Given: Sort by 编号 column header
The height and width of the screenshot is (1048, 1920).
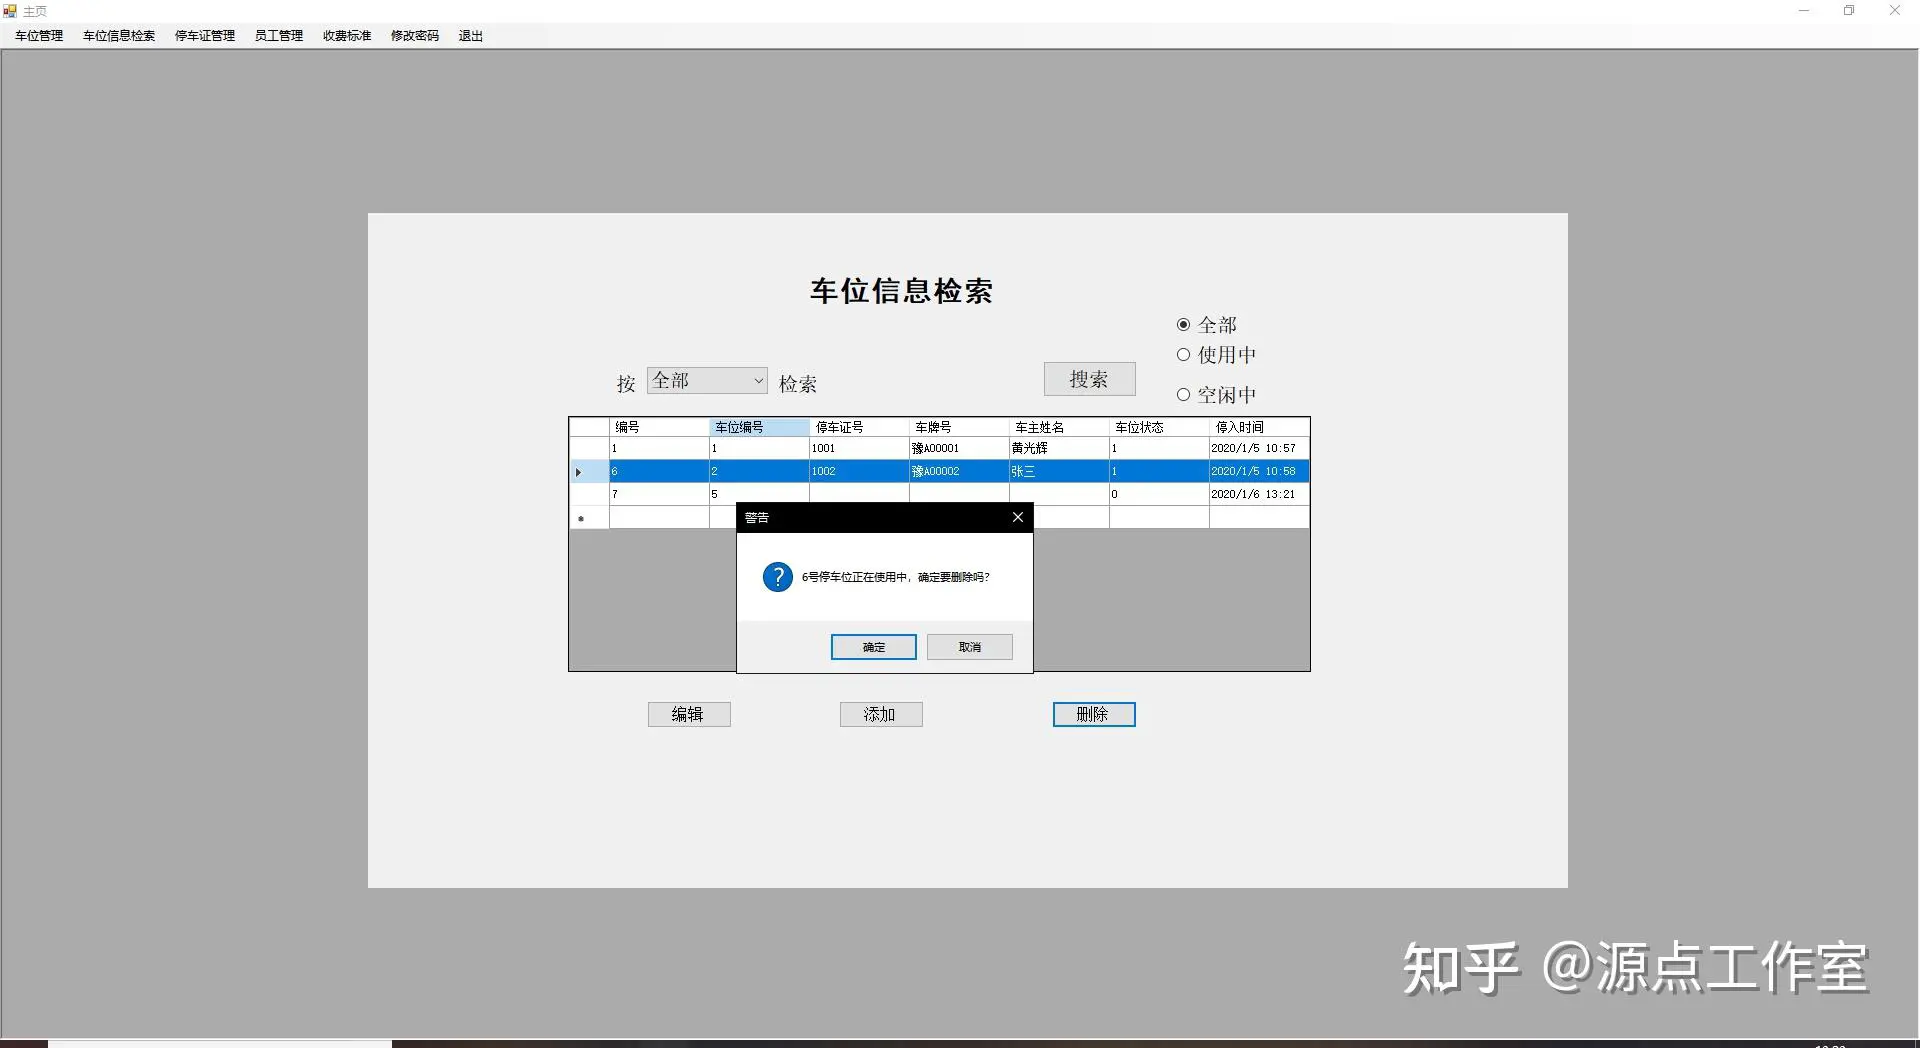Looking at the screenshot, I should [x=659, y=427].
